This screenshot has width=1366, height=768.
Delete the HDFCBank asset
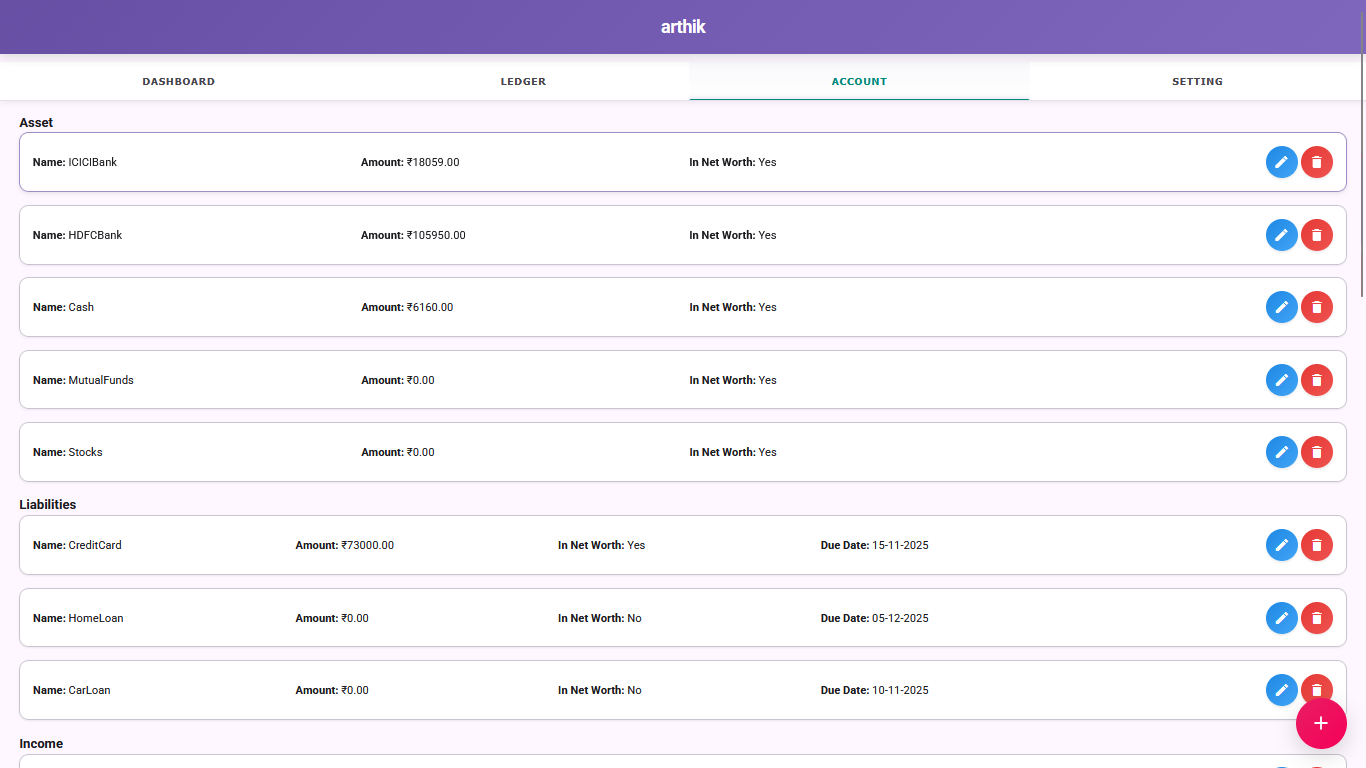[1317, 235]
